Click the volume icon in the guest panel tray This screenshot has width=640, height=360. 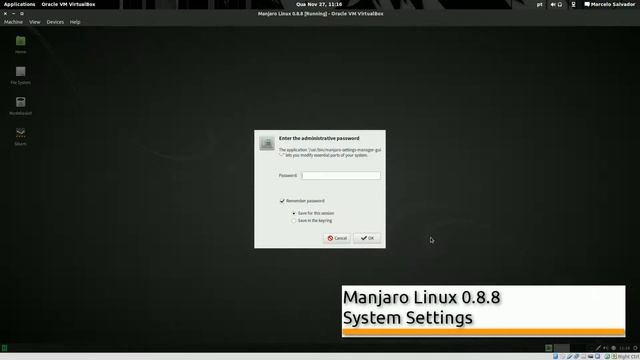[605, 348]
